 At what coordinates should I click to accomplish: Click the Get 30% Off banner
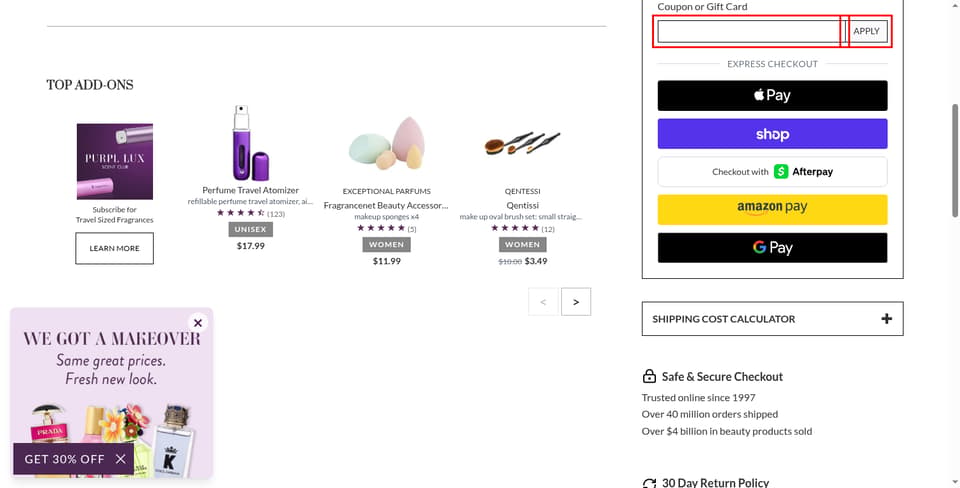[64, 459]
